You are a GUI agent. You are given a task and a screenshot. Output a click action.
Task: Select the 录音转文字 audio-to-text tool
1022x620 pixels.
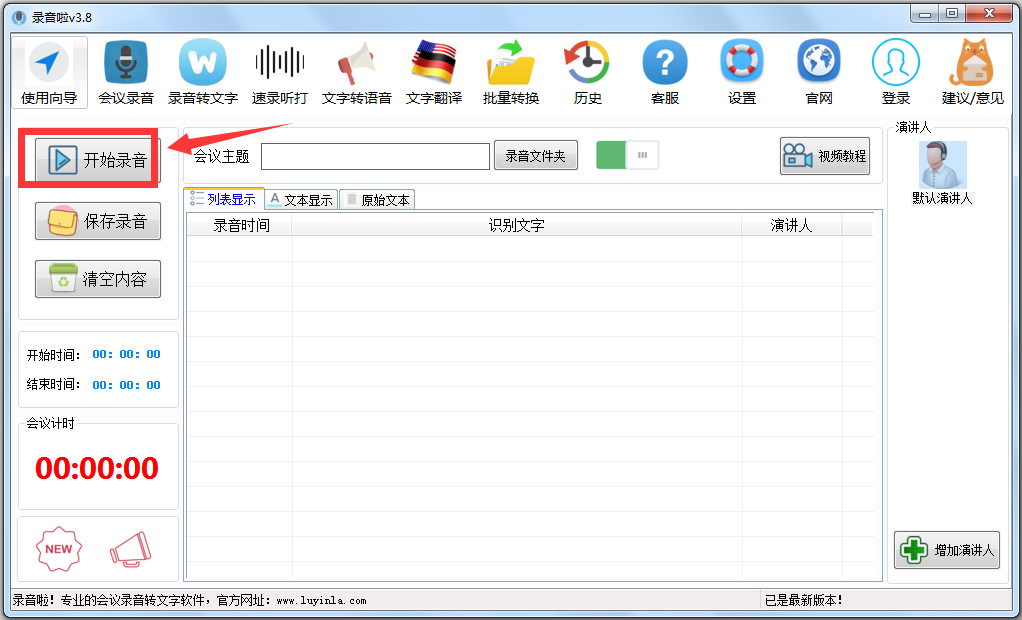pos(203,70)
